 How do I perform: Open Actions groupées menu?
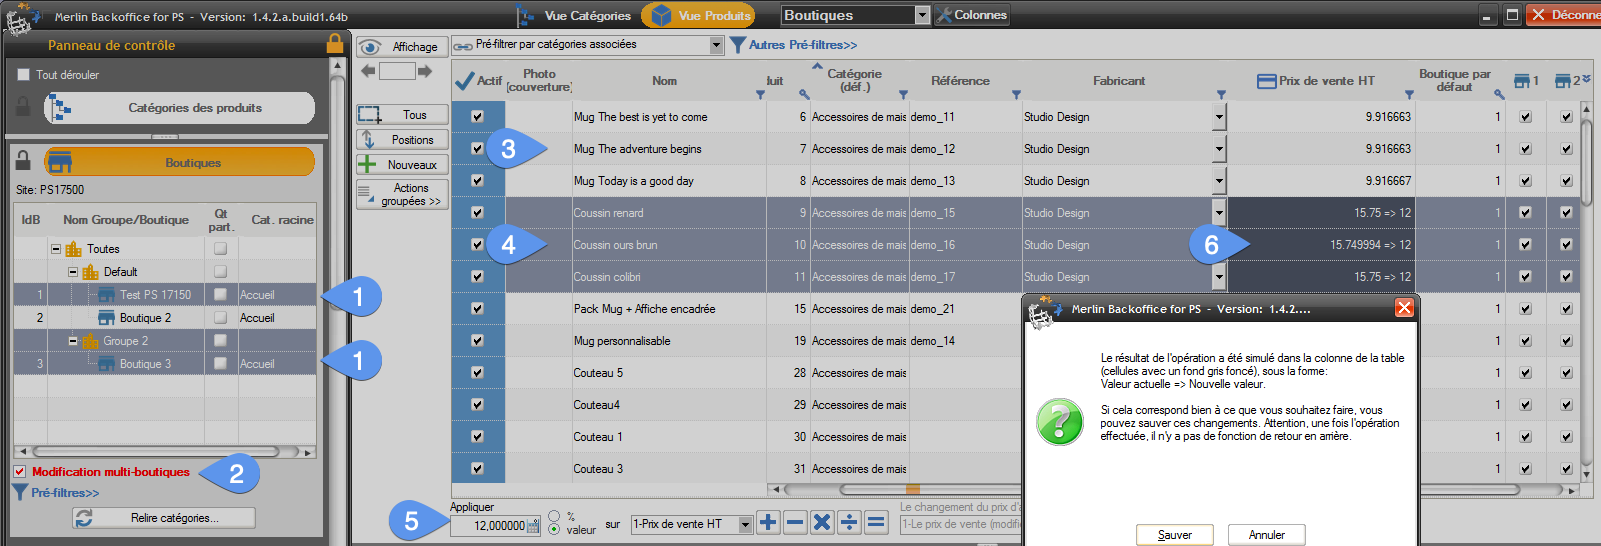(402, 195)
